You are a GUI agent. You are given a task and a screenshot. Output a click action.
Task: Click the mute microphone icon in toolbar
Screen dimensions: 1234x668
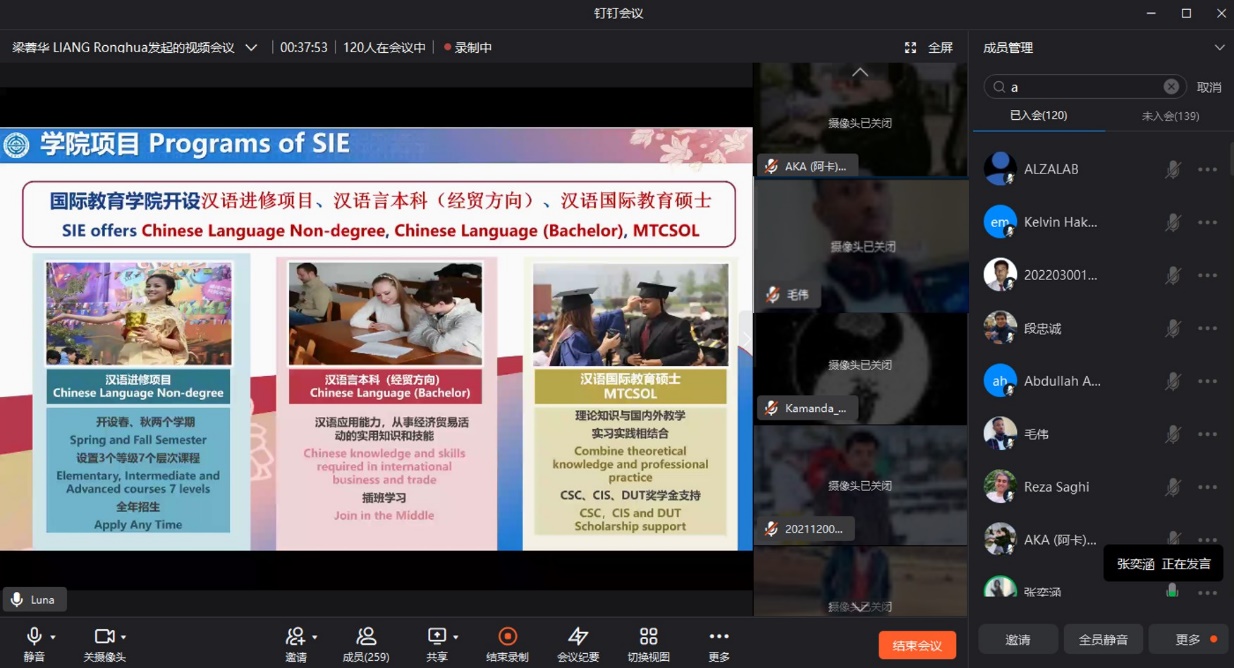click(x=33, y=637)
